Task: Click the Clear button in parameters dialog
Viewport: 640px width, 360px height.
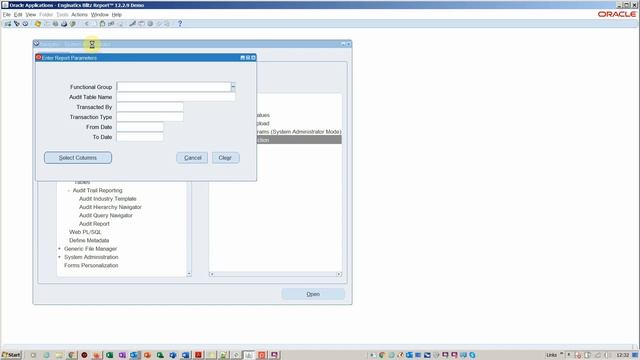Action: click(225, 158)
